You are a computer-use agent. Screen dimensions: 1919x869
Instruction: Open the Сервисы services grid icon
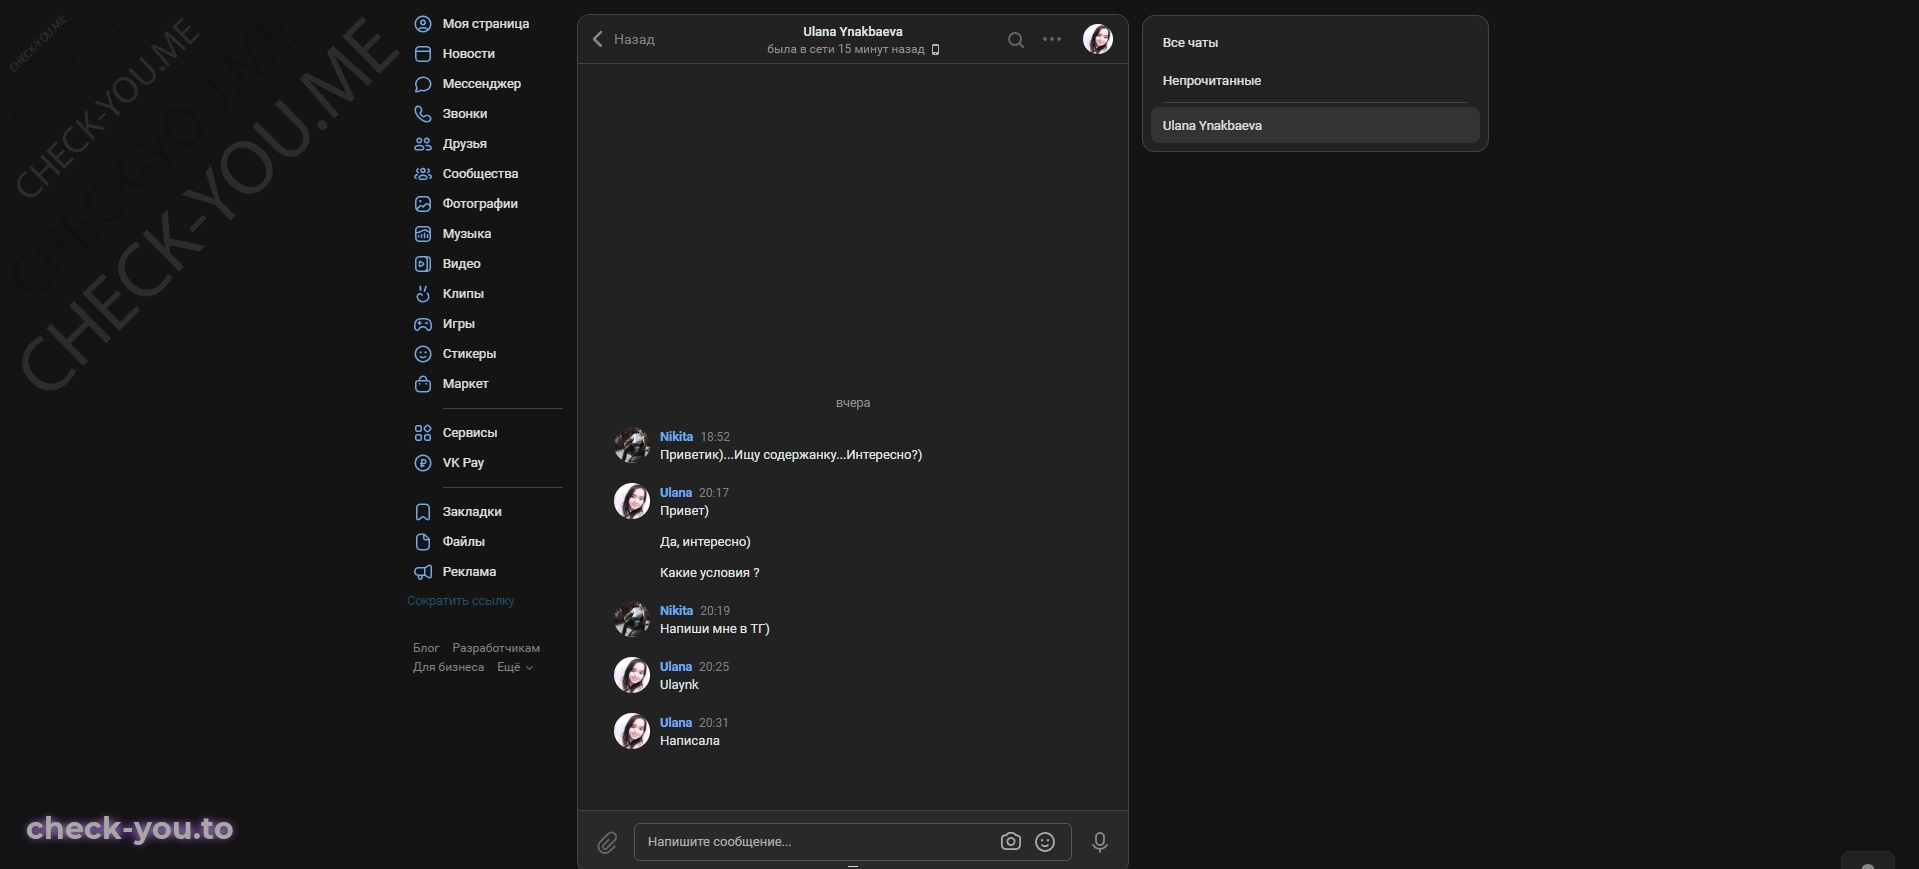click(423, 433)
